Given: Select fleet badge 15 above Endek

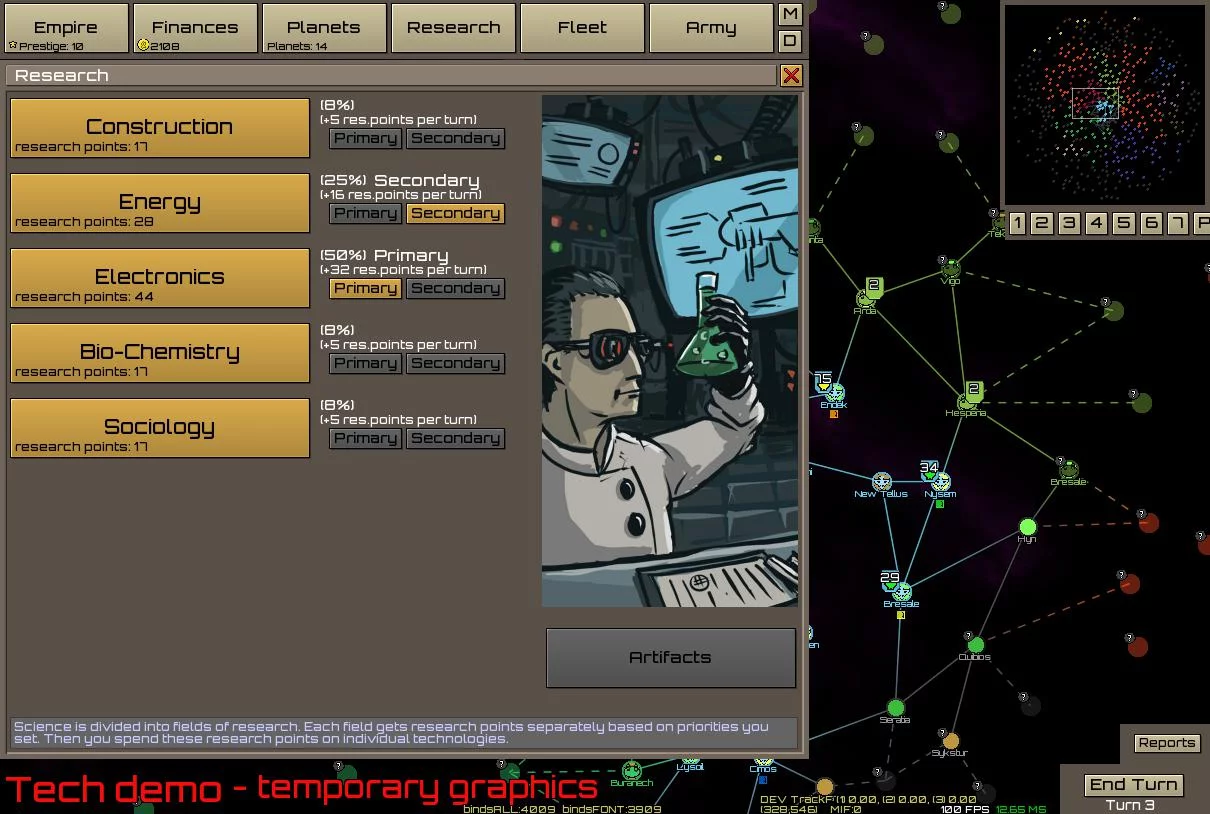Looking at the screenshot, I should 823,380.
